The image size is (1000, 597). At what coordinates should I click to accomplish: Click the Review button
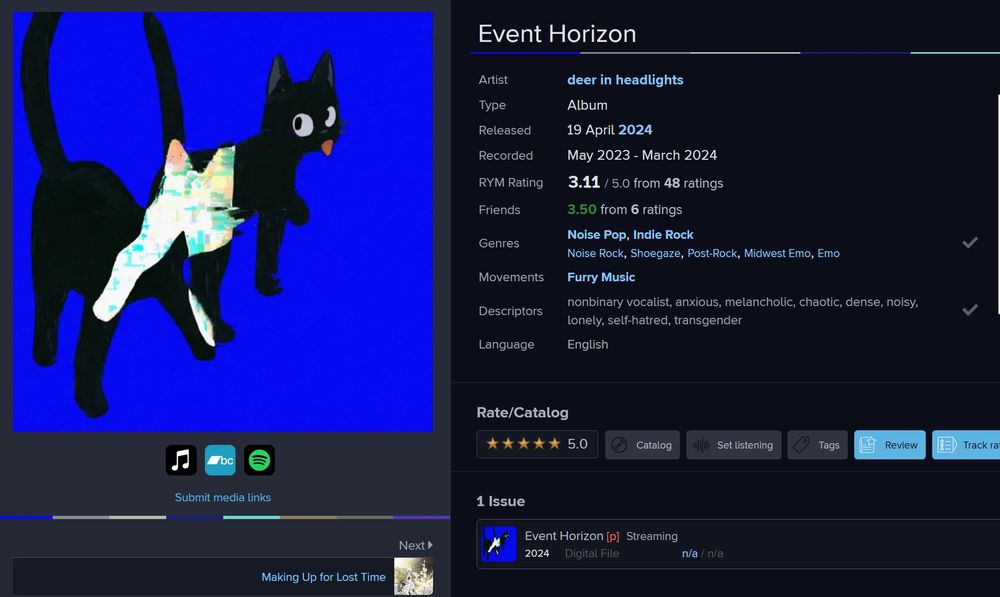pos(890,445)
